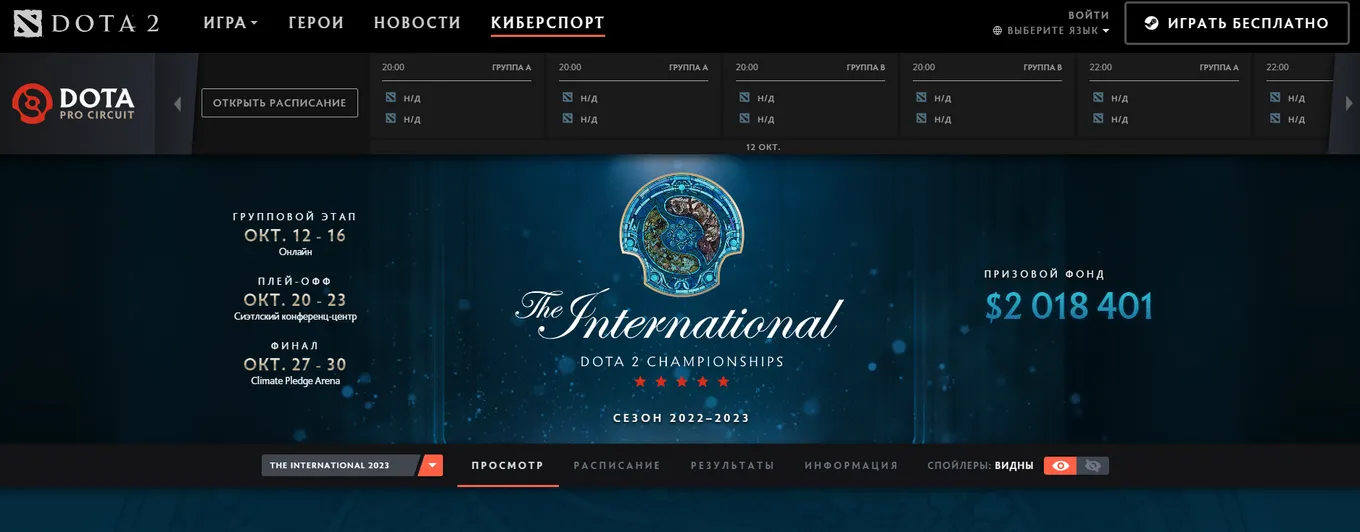This screenshot has height=532, width=1360.
Task: Click the Dota 2 logo in header
Action: point(88,23)
